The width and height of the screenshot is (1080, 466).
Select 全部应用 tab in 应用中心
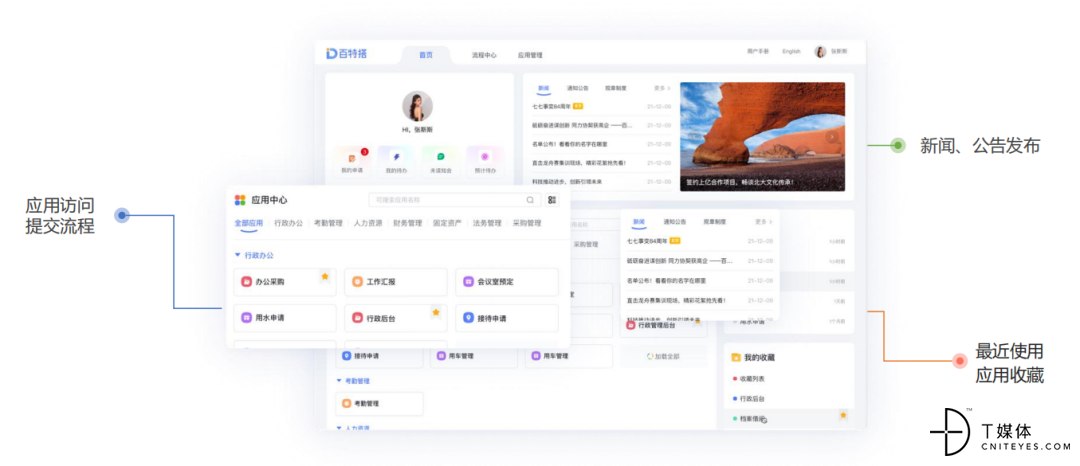click(x=249, y=223)
